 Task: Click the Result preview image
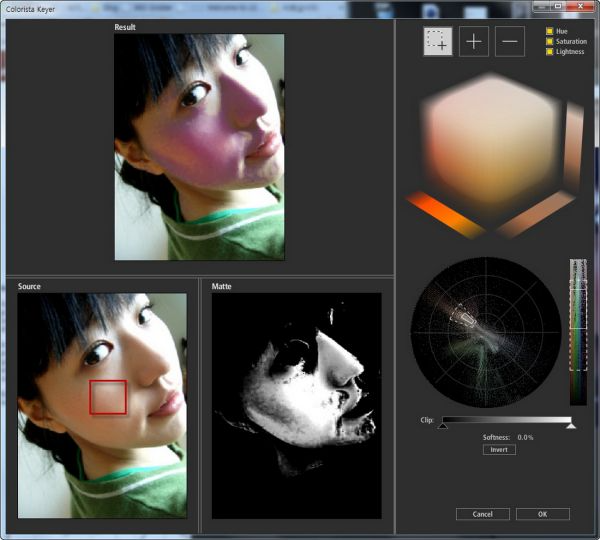(x=199, y=147)
